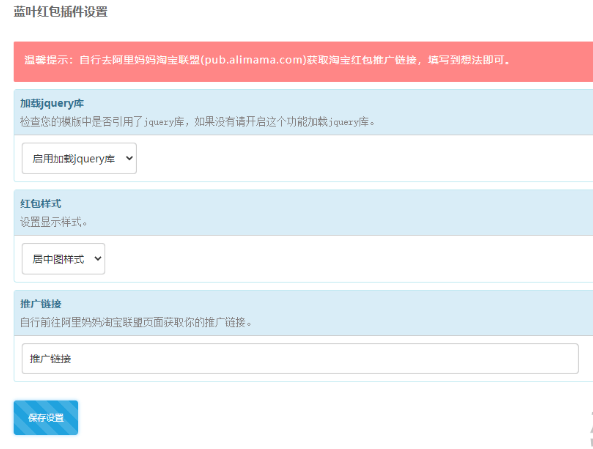Click the 自行前往阿里妈妈淘宝联盟 description text

136,322
